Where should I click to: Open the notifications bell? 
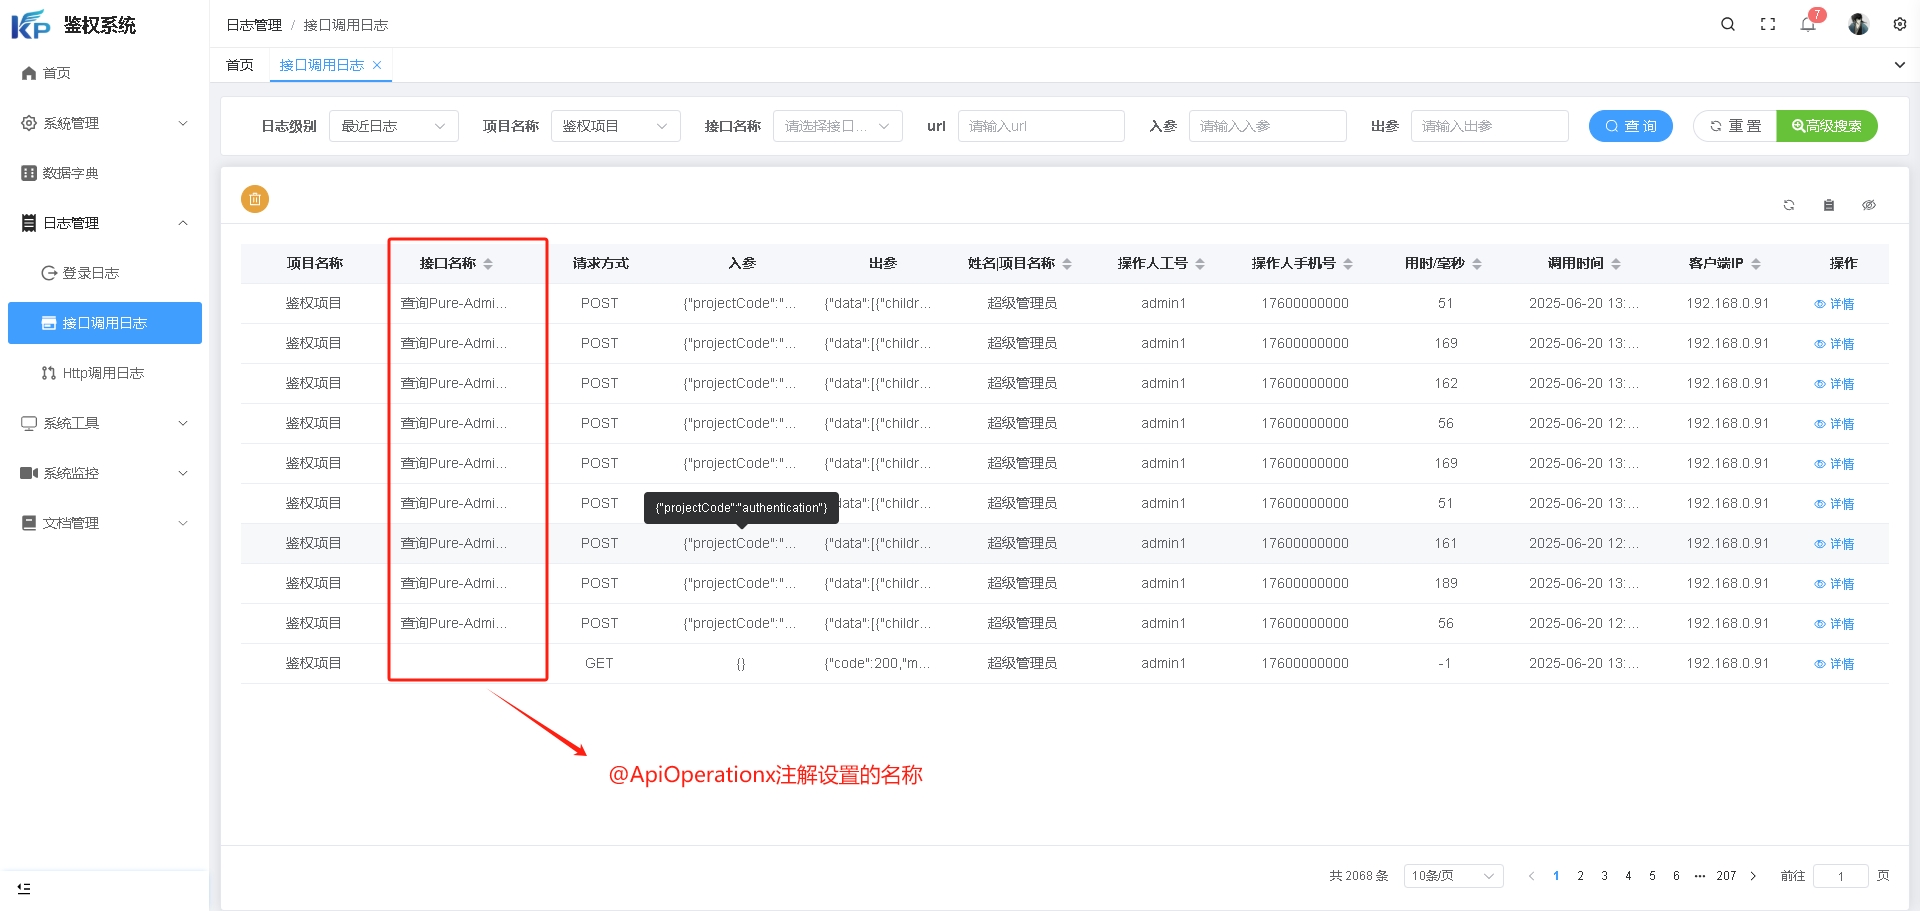[1807, 25]
